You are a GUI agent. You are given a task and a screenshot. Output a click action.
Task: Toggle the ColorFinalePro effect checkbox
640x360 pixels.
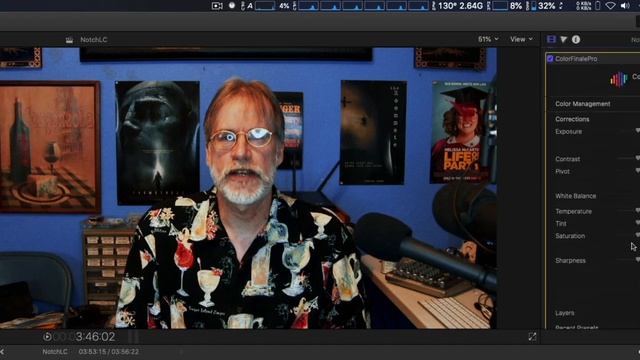(550, 59)
